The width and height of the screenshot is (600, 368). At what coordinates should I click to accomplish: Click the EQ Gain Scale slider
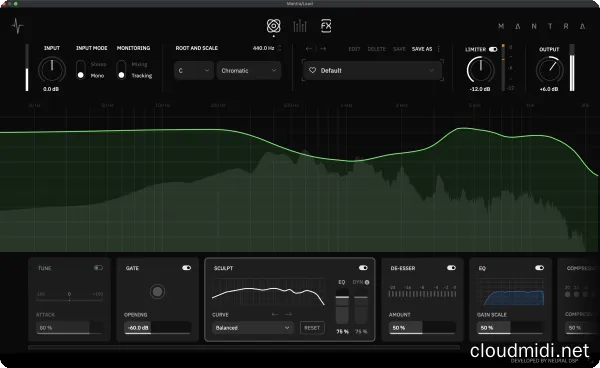click(x=510, y=328)
